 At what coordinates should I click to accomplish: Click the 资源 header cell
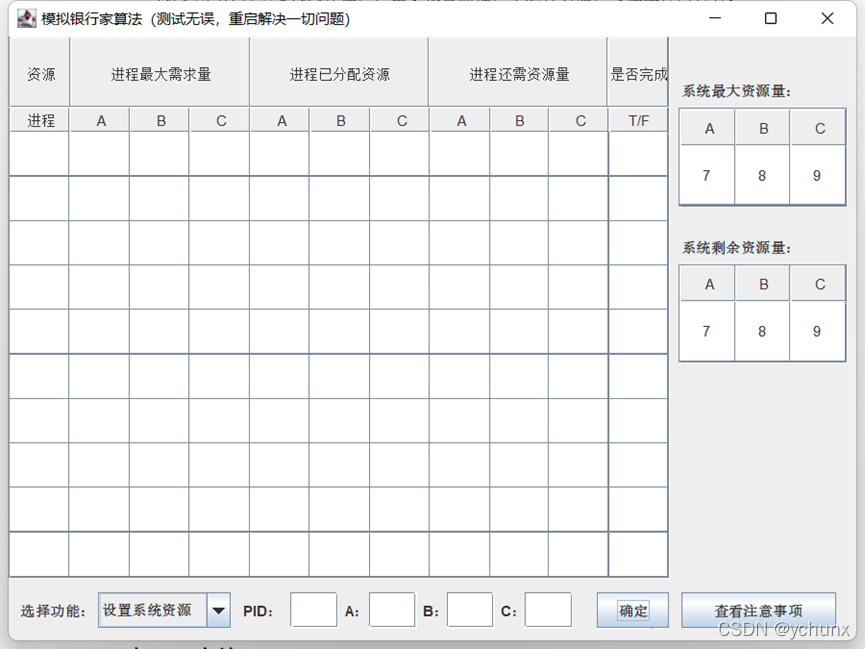click(x=40, y=72)
